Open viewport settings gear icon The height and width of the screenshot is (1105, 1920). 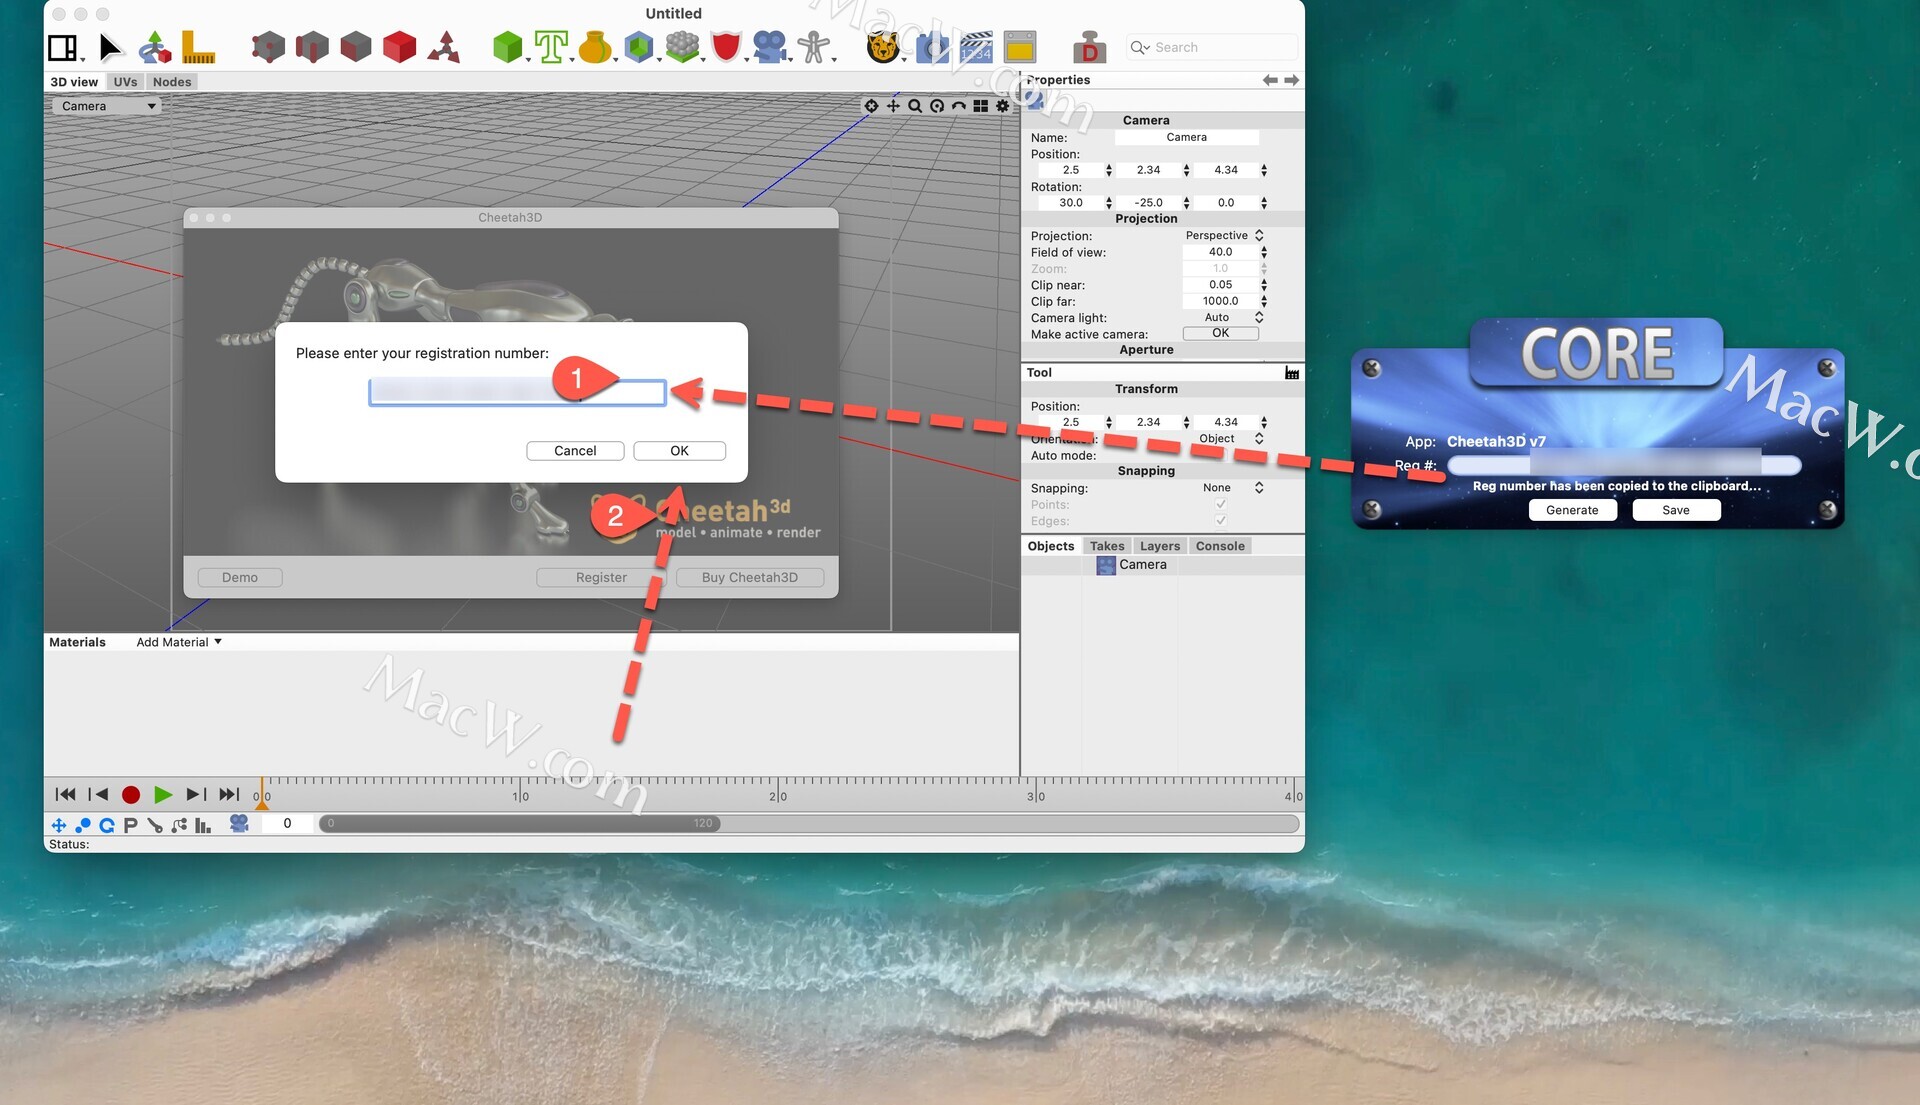click(1003, 106)
